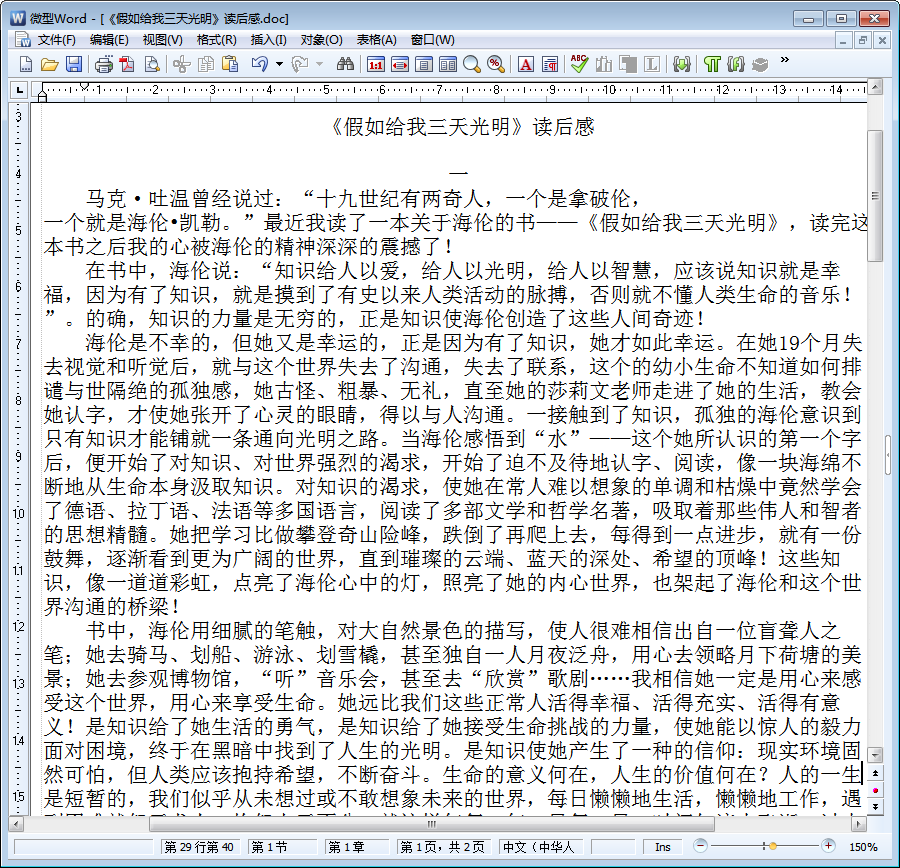Click 第1节 section indicator in status bar
The width and height of the screenshot is (900, 868).
tap(282, 847)
